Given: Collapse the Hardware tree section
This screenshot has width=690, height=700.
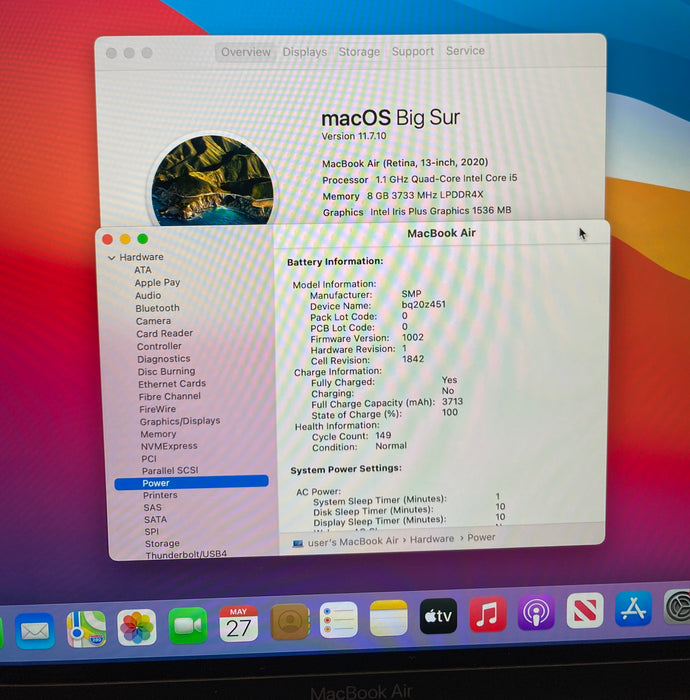Looking at the screenshot, I should pyautogui.click(x=112, y=258).
